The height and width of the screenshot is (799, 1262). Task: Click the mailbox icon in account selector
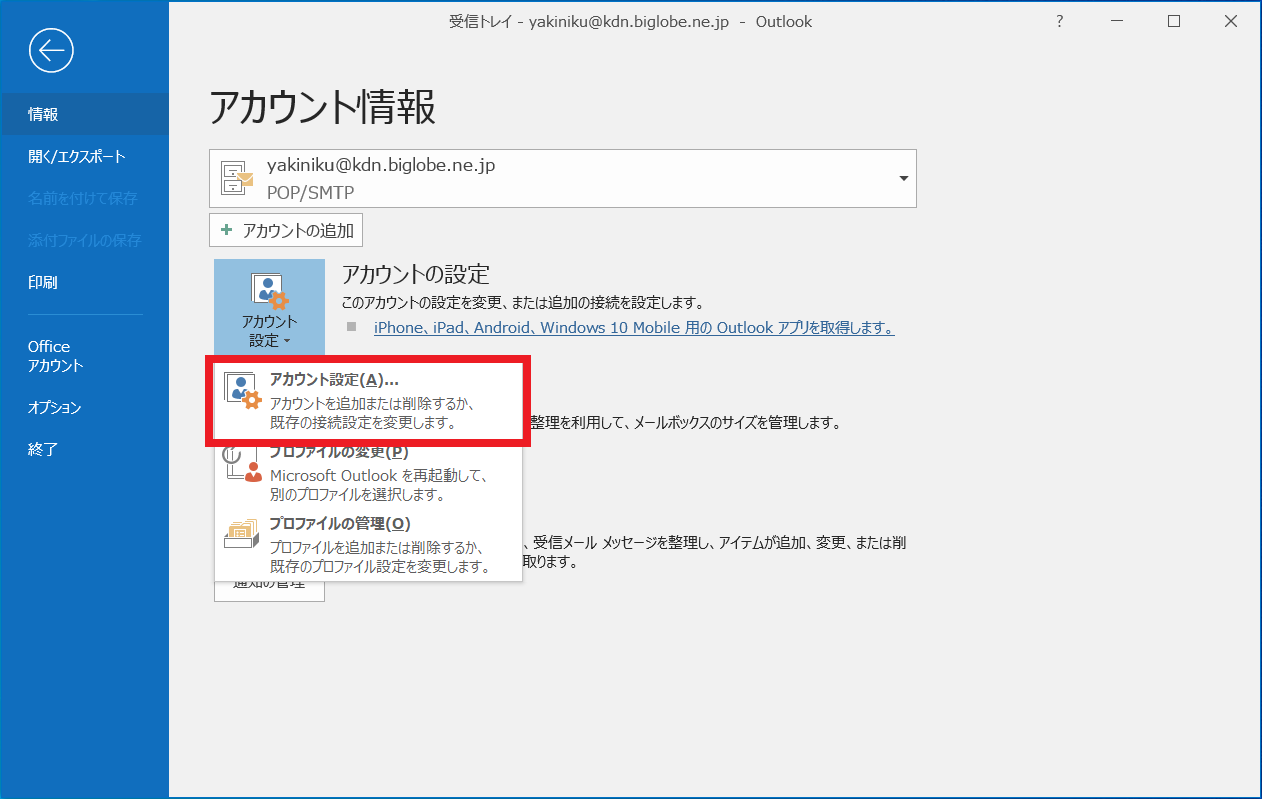pos(238,179)
